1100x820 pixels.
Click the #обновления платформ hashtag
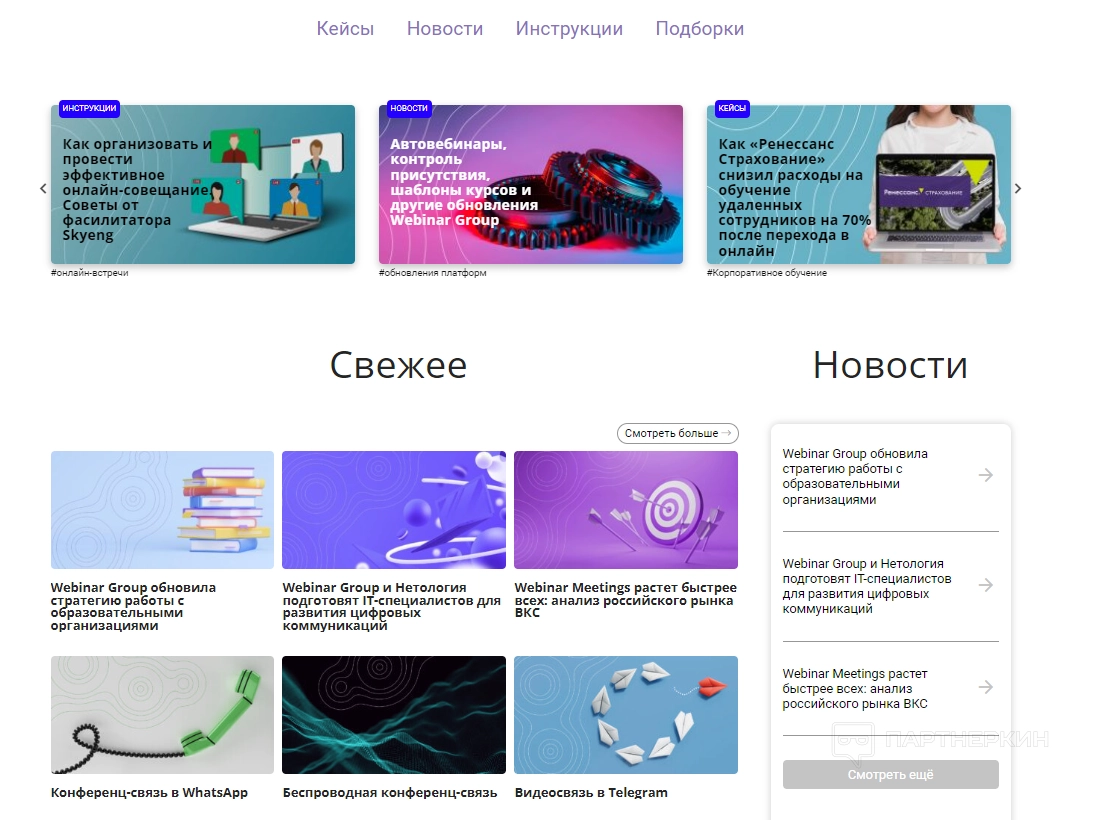(x=433, y=273)
